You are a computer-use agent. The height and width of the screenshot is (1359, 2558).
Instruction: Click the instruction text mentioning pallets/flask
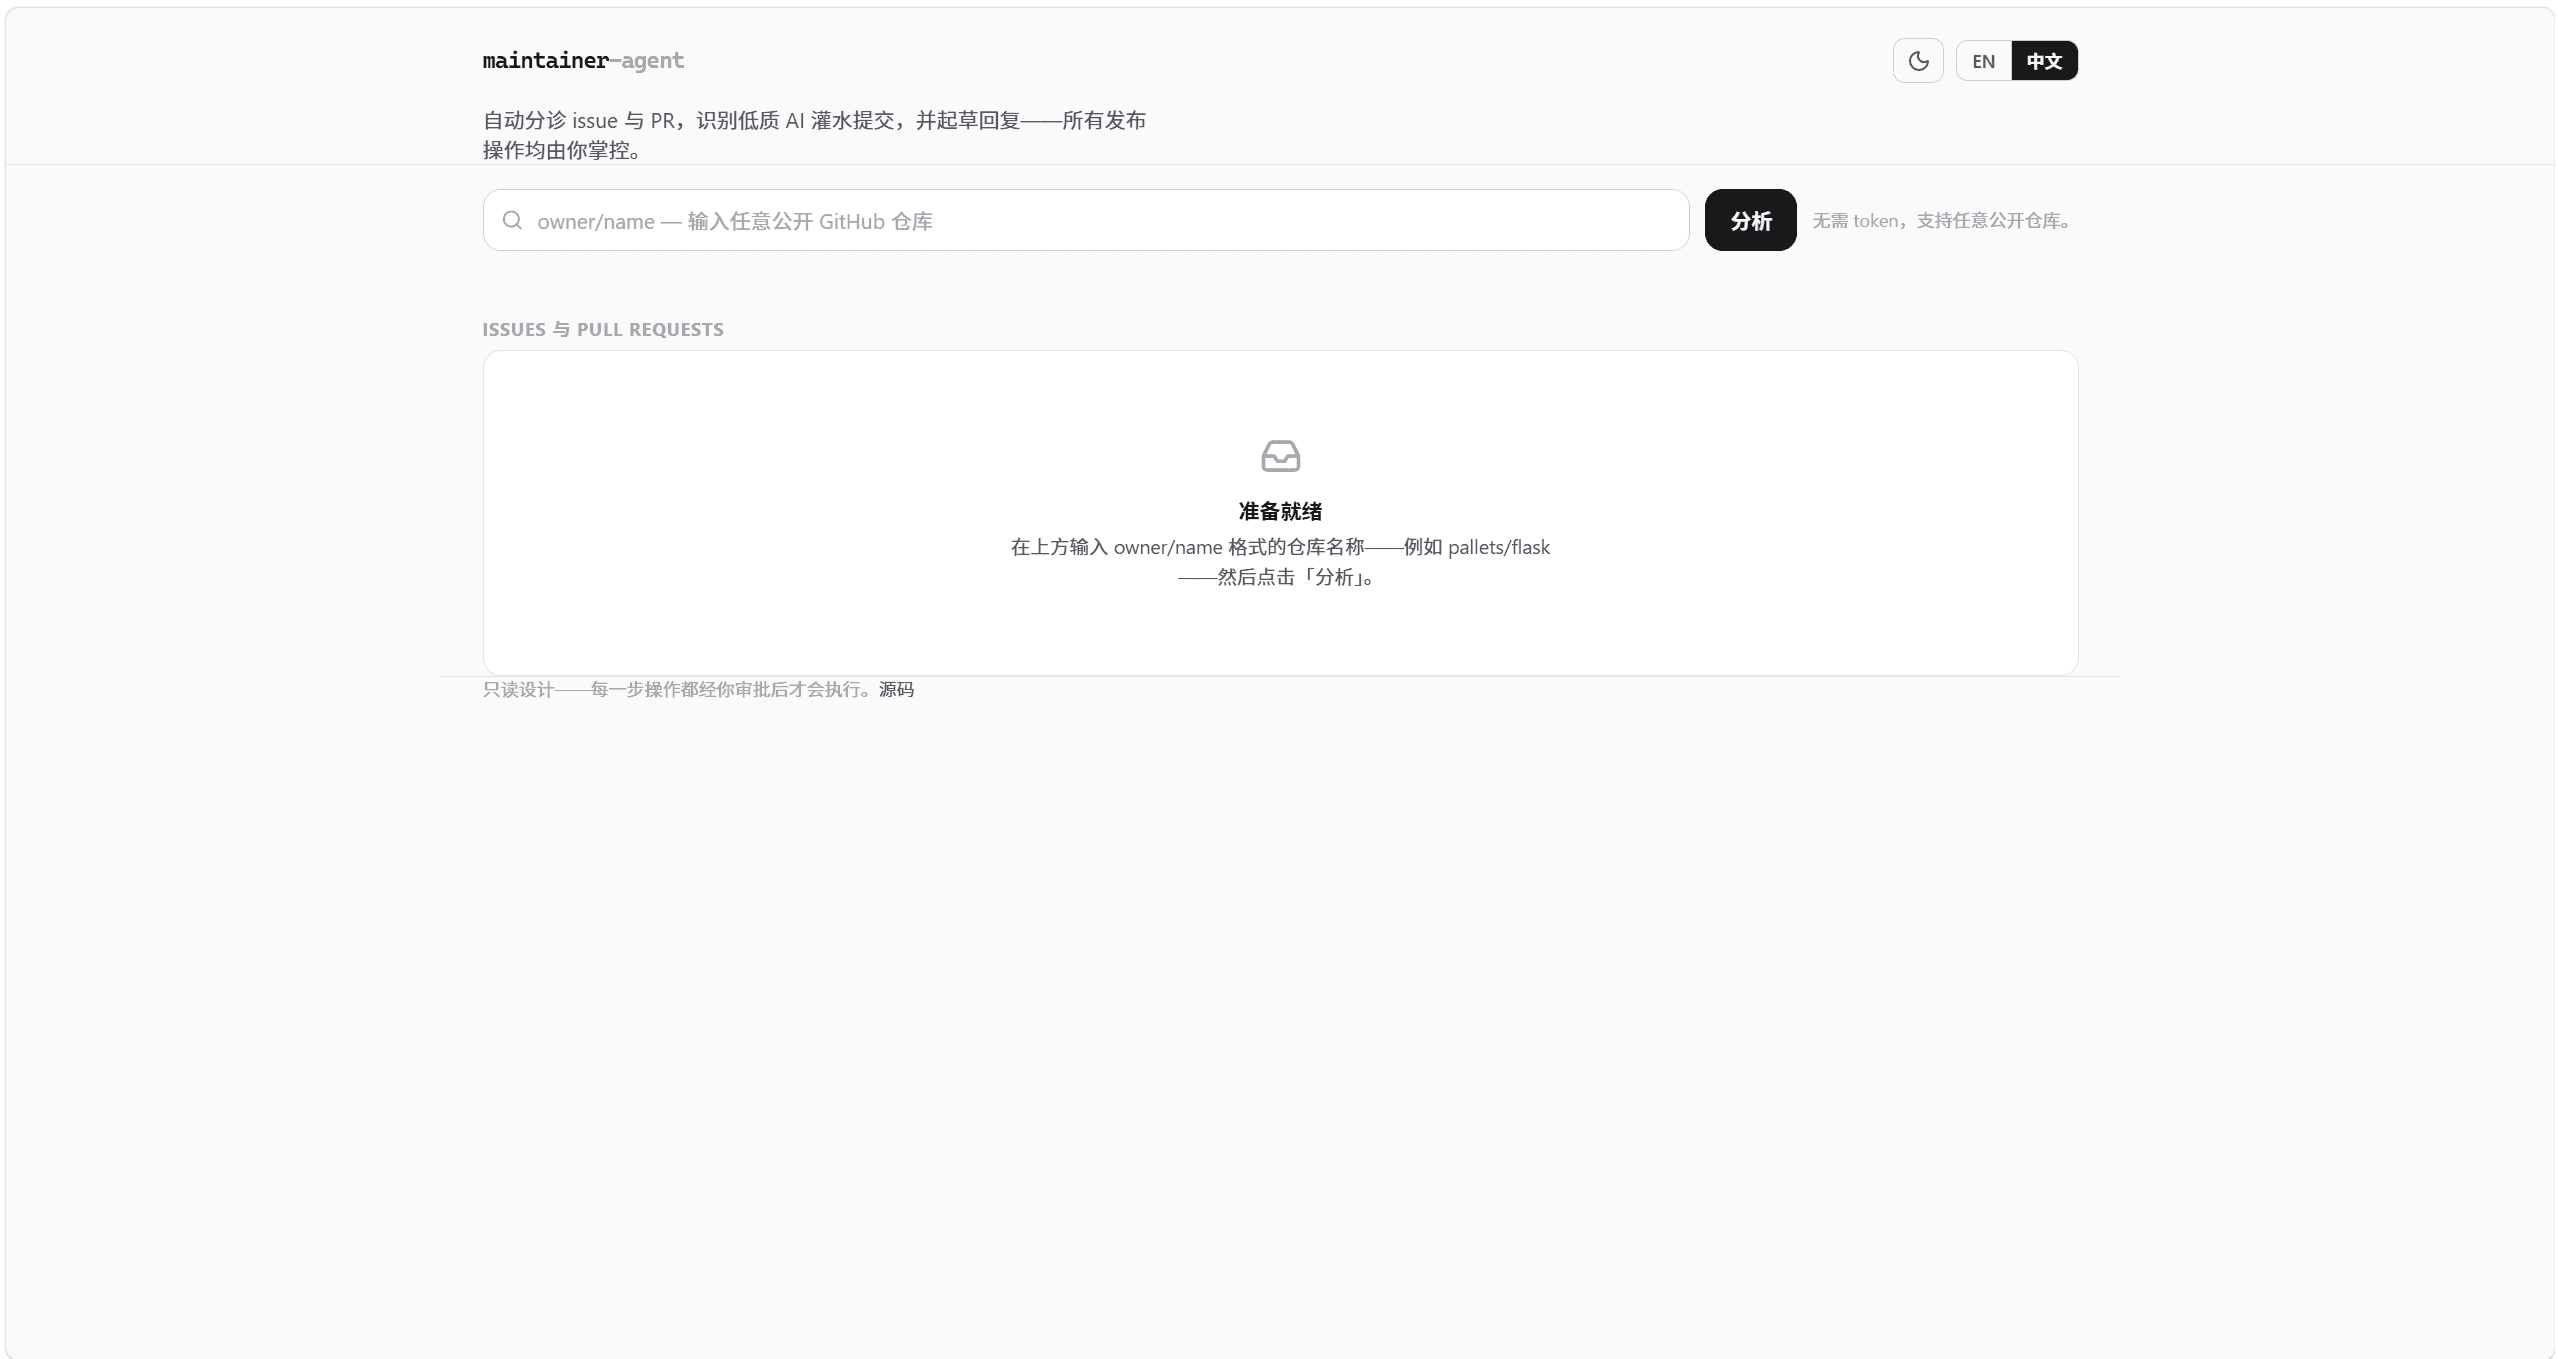(x=1280, y=562)
